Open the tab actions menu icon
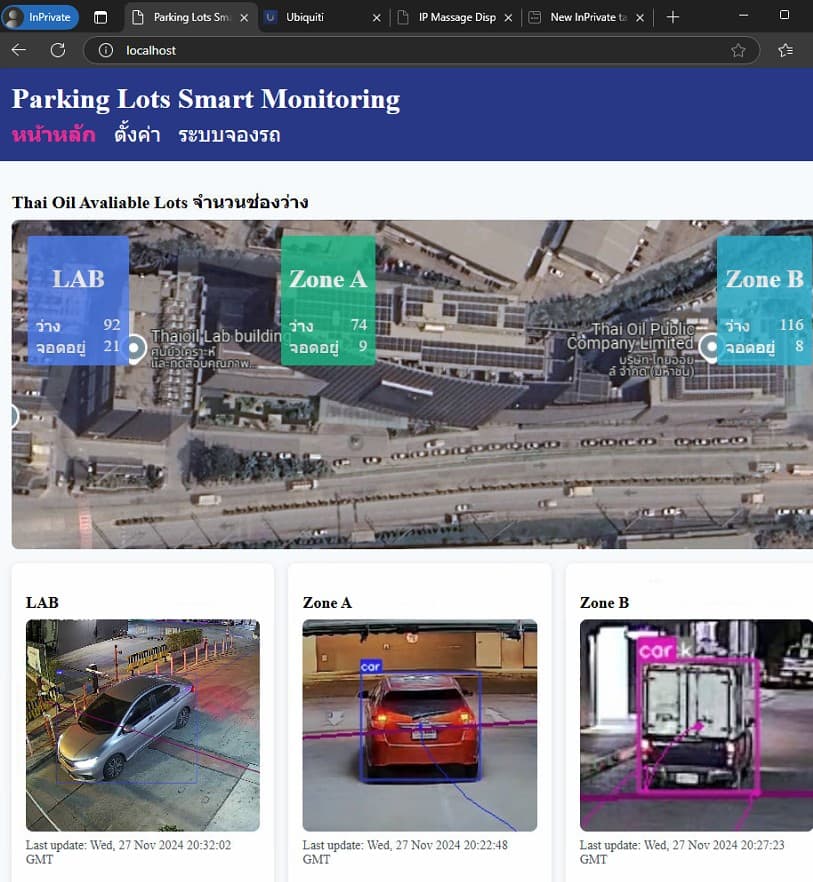 coord(101,17)
